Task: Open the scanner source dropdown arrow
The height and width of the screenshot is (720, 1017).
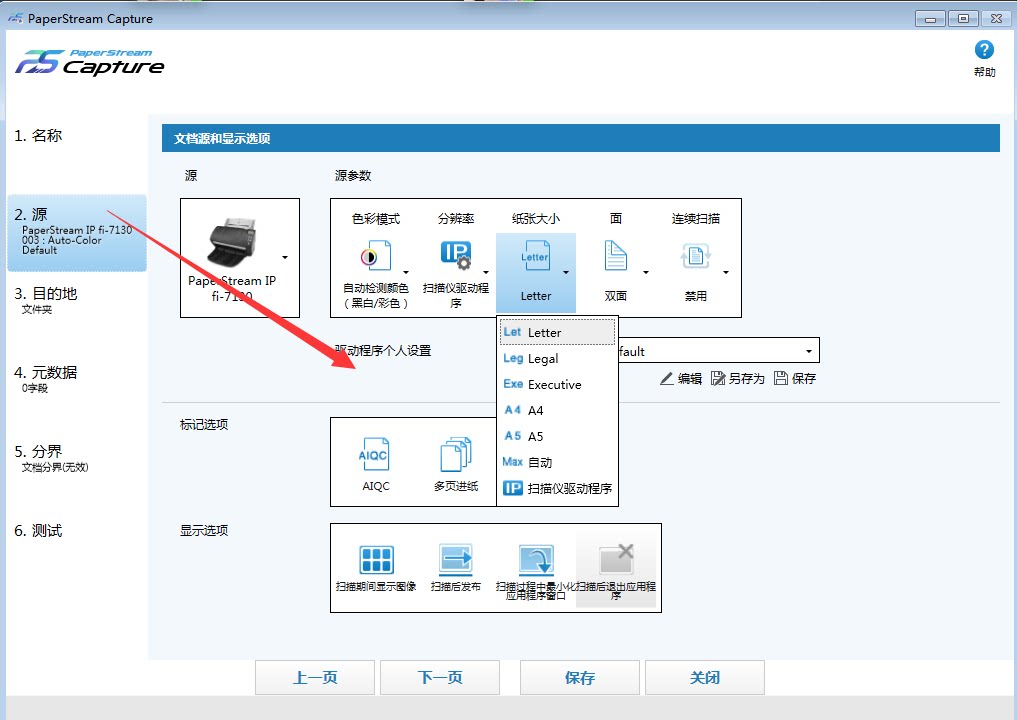Action: [x=285, y=258]
